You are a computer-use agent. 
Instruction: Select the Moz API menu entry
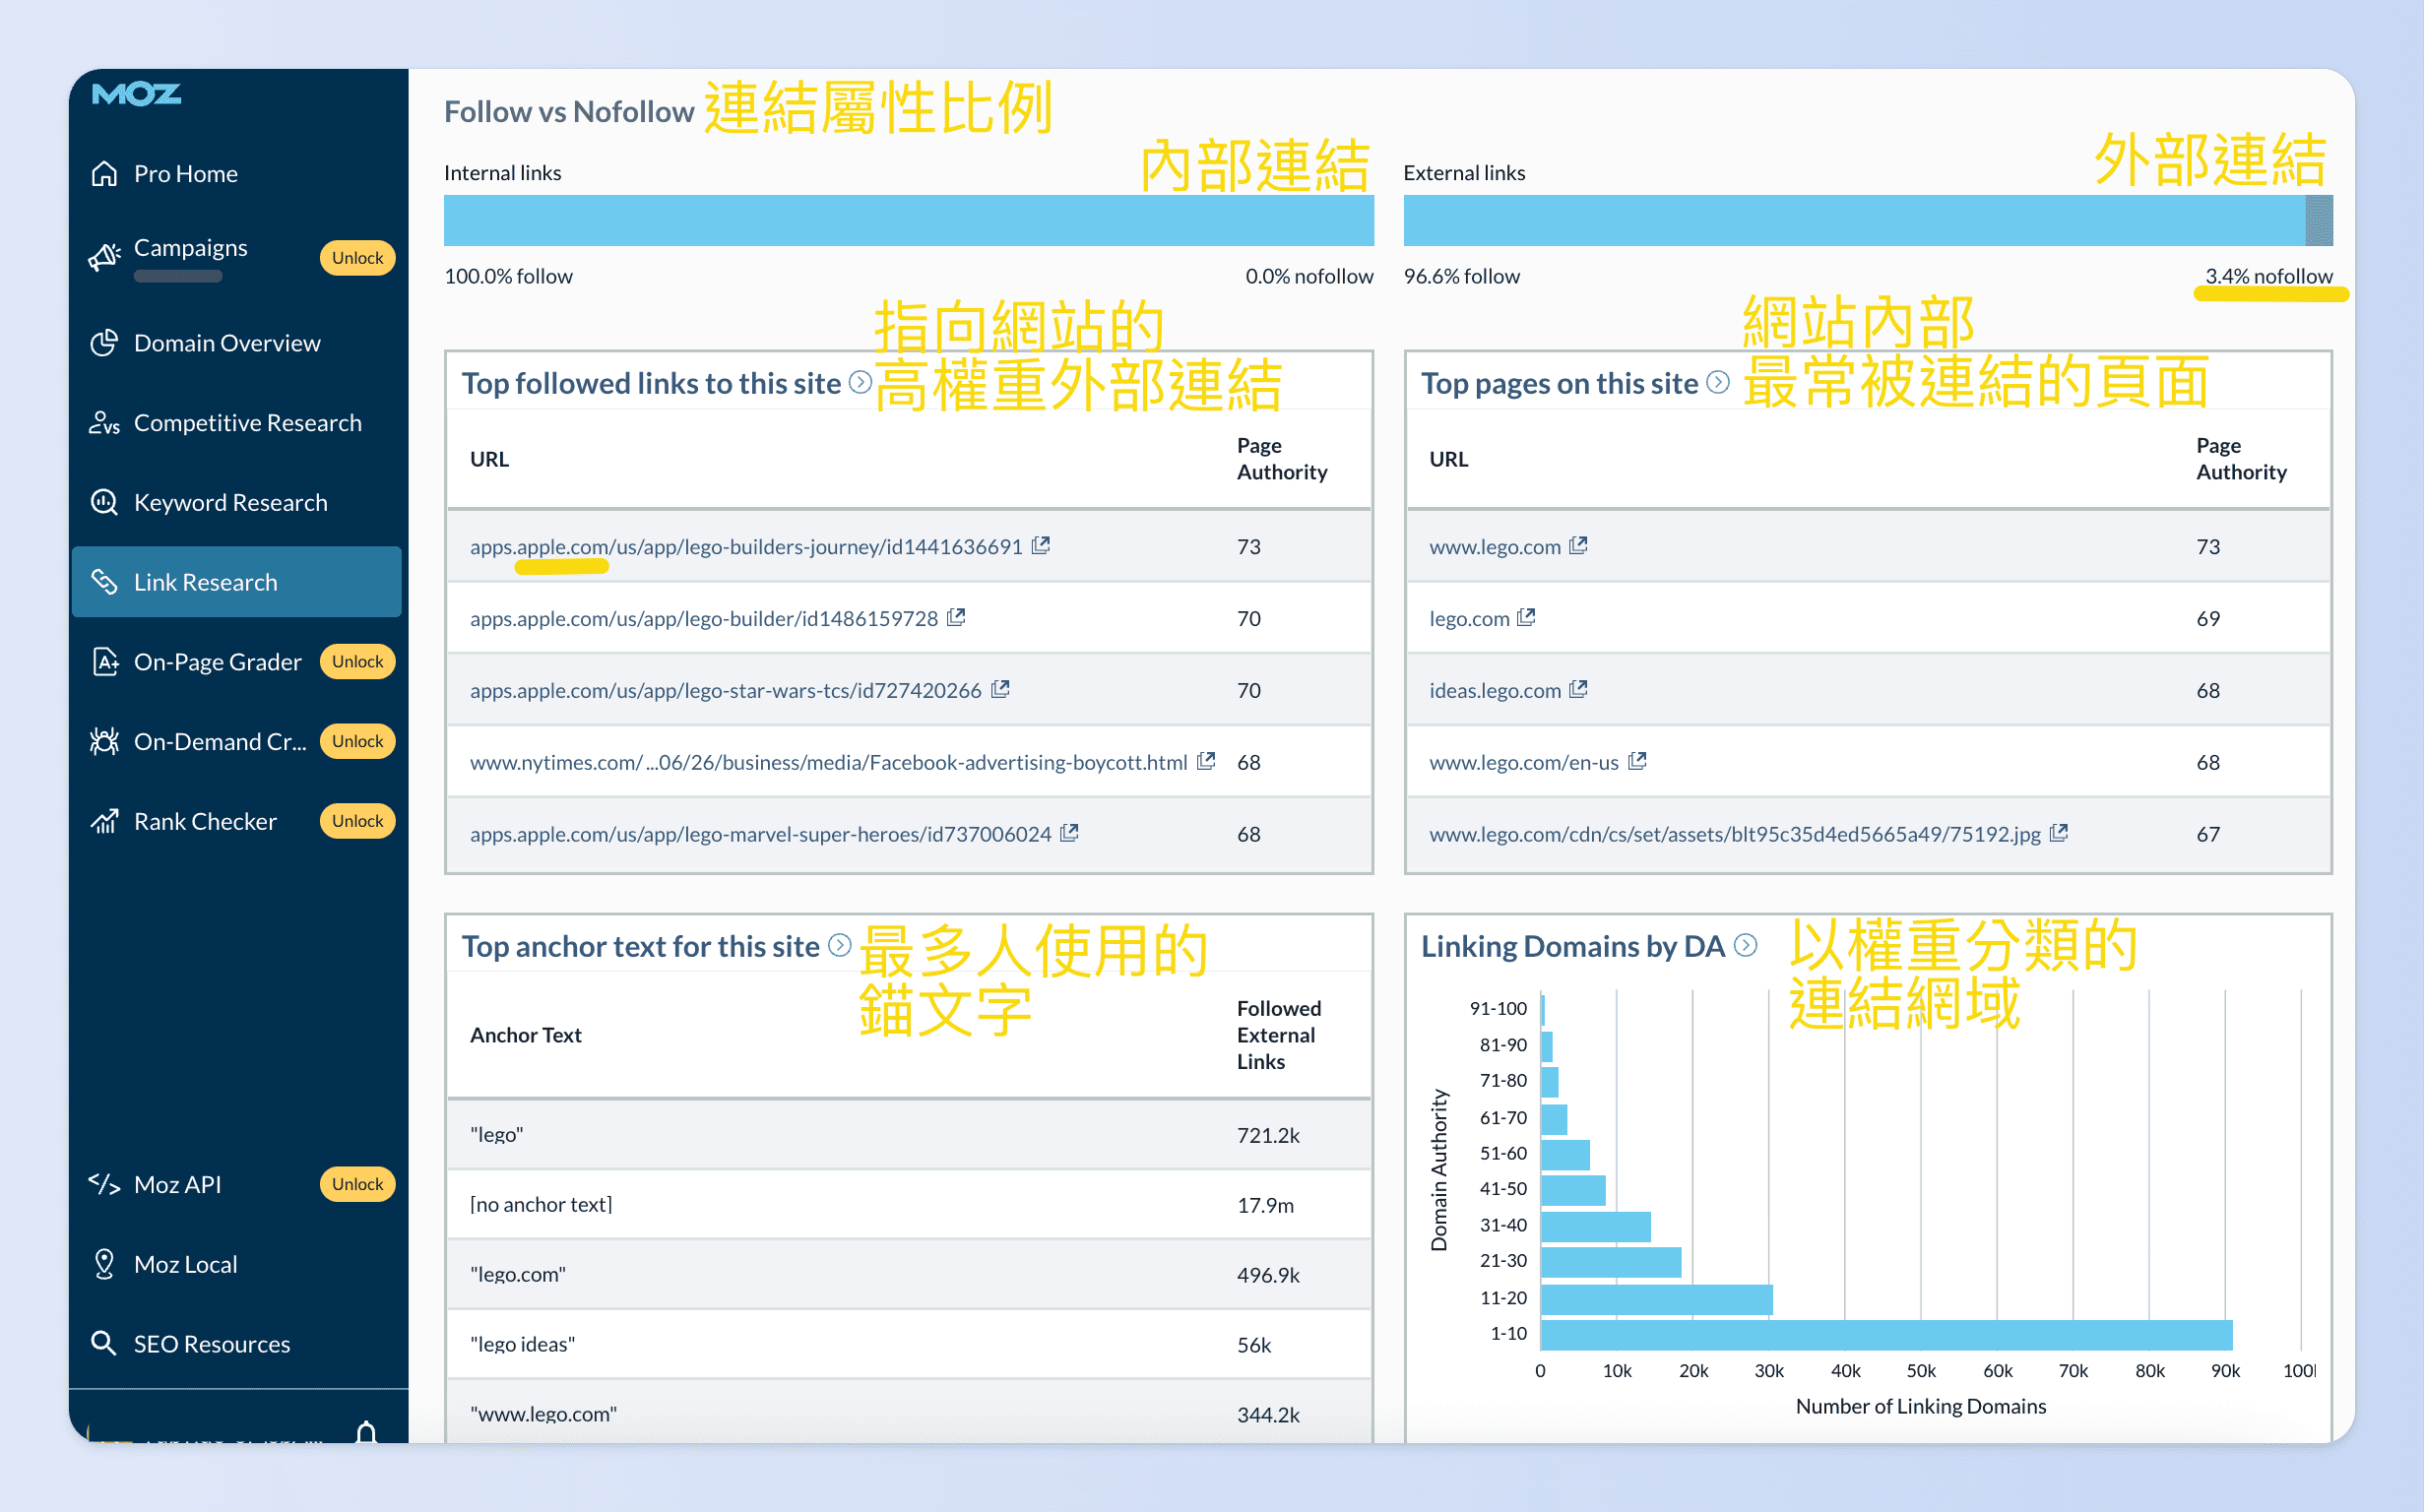[178, 1184]
